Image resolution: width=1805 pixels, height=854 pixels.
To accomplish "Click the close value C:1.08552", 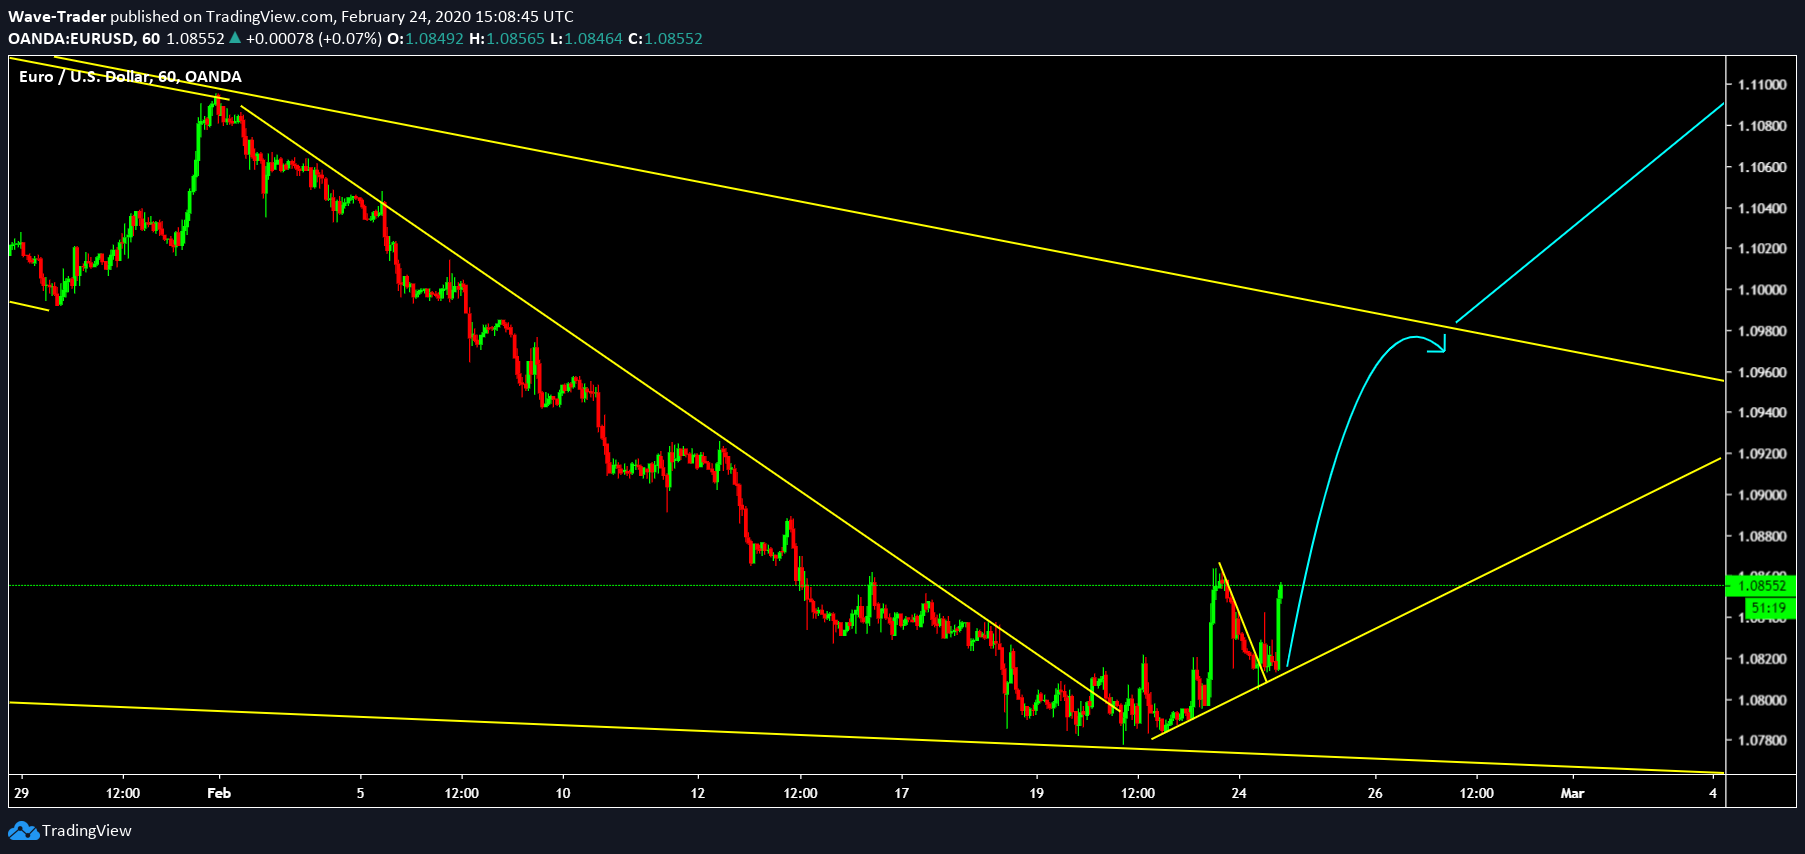I will [x=665, y=38].
